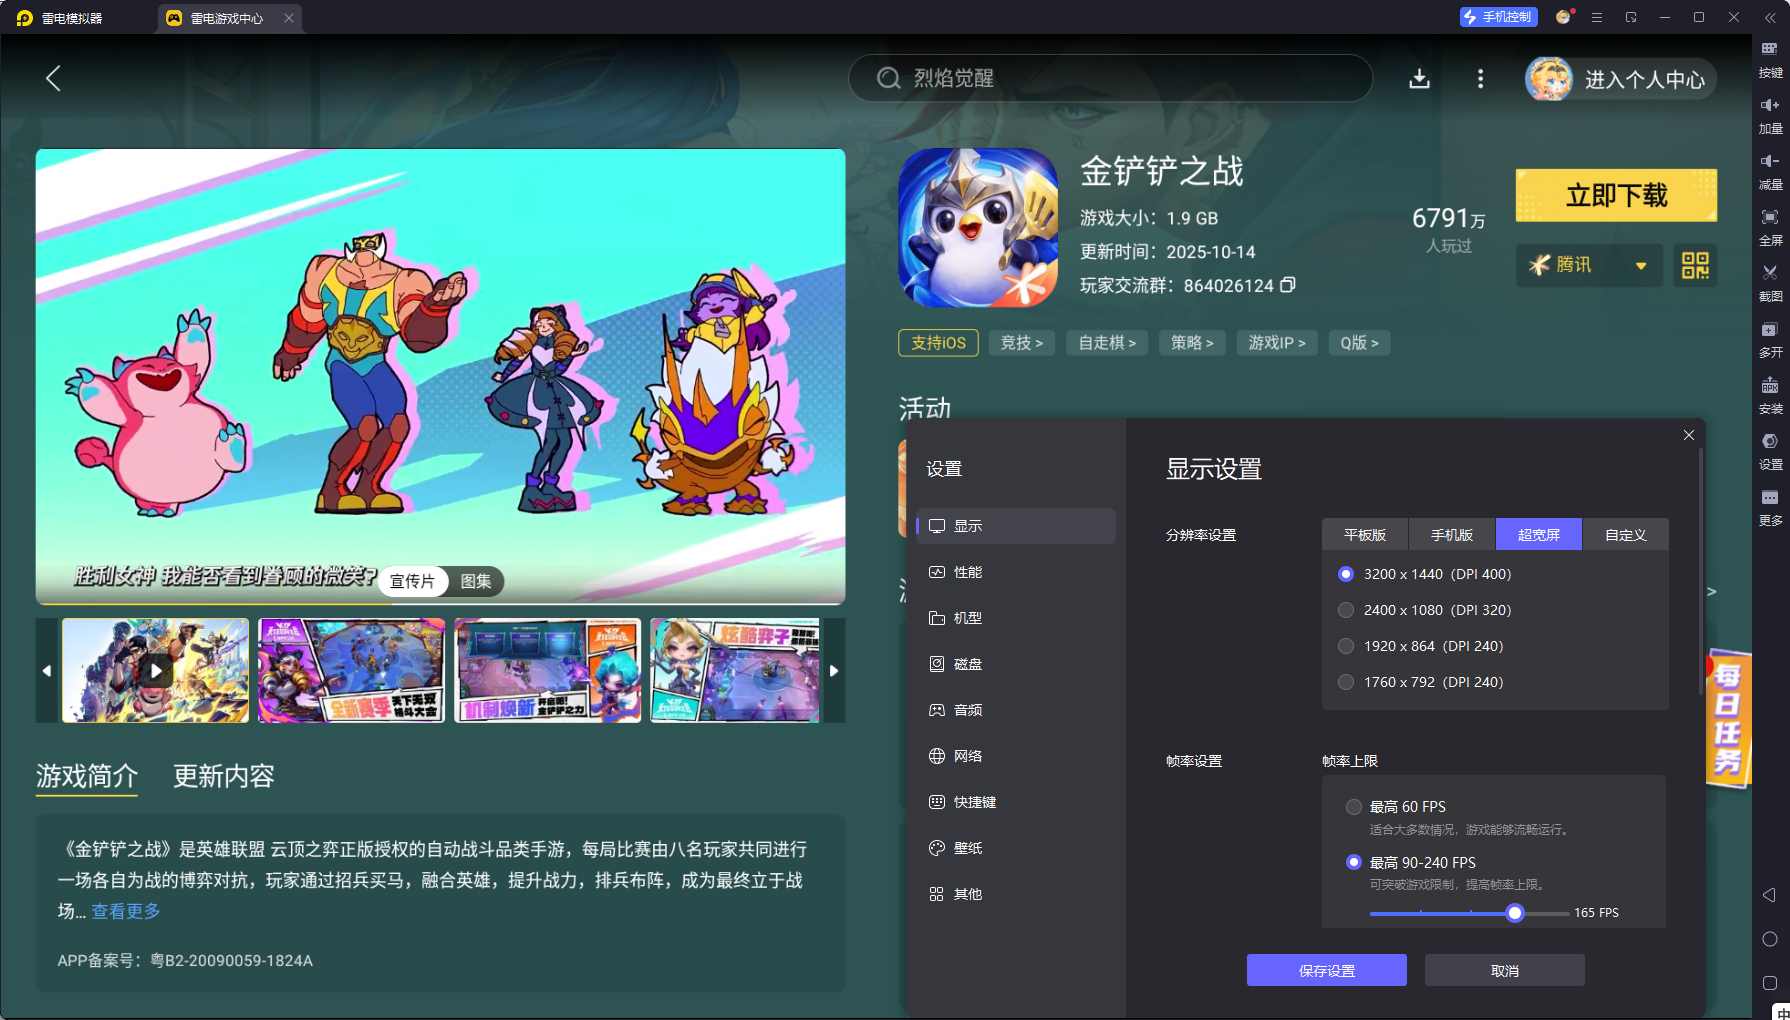Take a screenshot with 截图 icon
Image resolution: width=1790 pixels, height=1020 pixels.
pyautogui.click(x=1770, y=283)
